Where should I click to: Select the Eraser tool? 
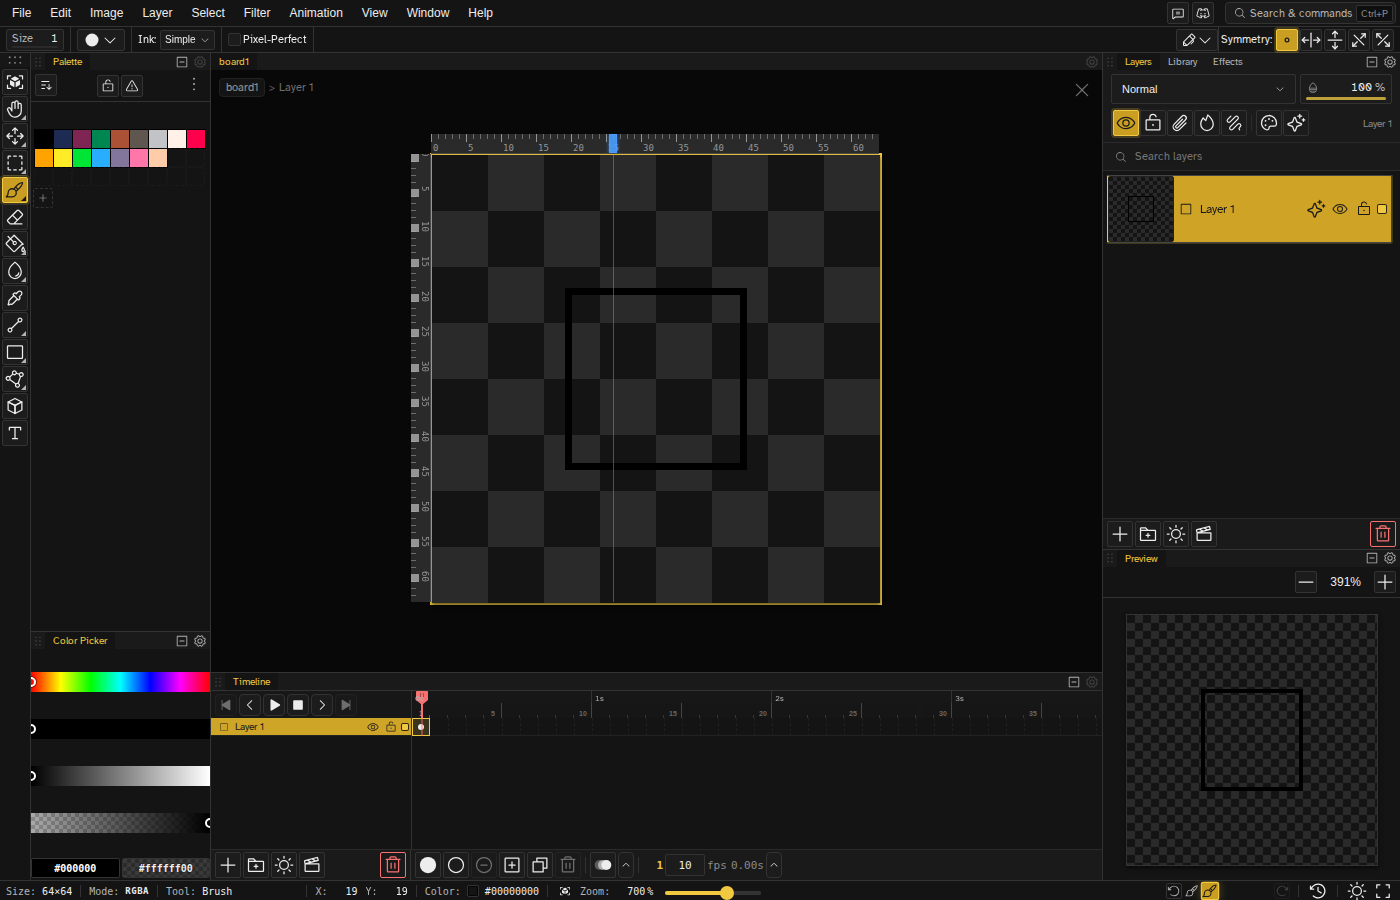pyautogui.click(x=15, y=217)
